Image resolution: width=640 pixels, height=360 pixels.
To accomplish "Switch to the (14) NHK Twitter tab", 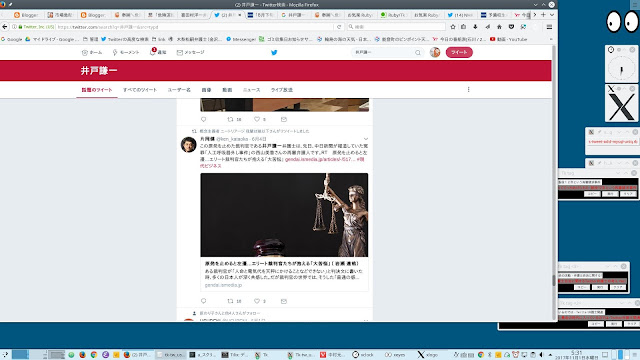I will [x=460, y=15].
